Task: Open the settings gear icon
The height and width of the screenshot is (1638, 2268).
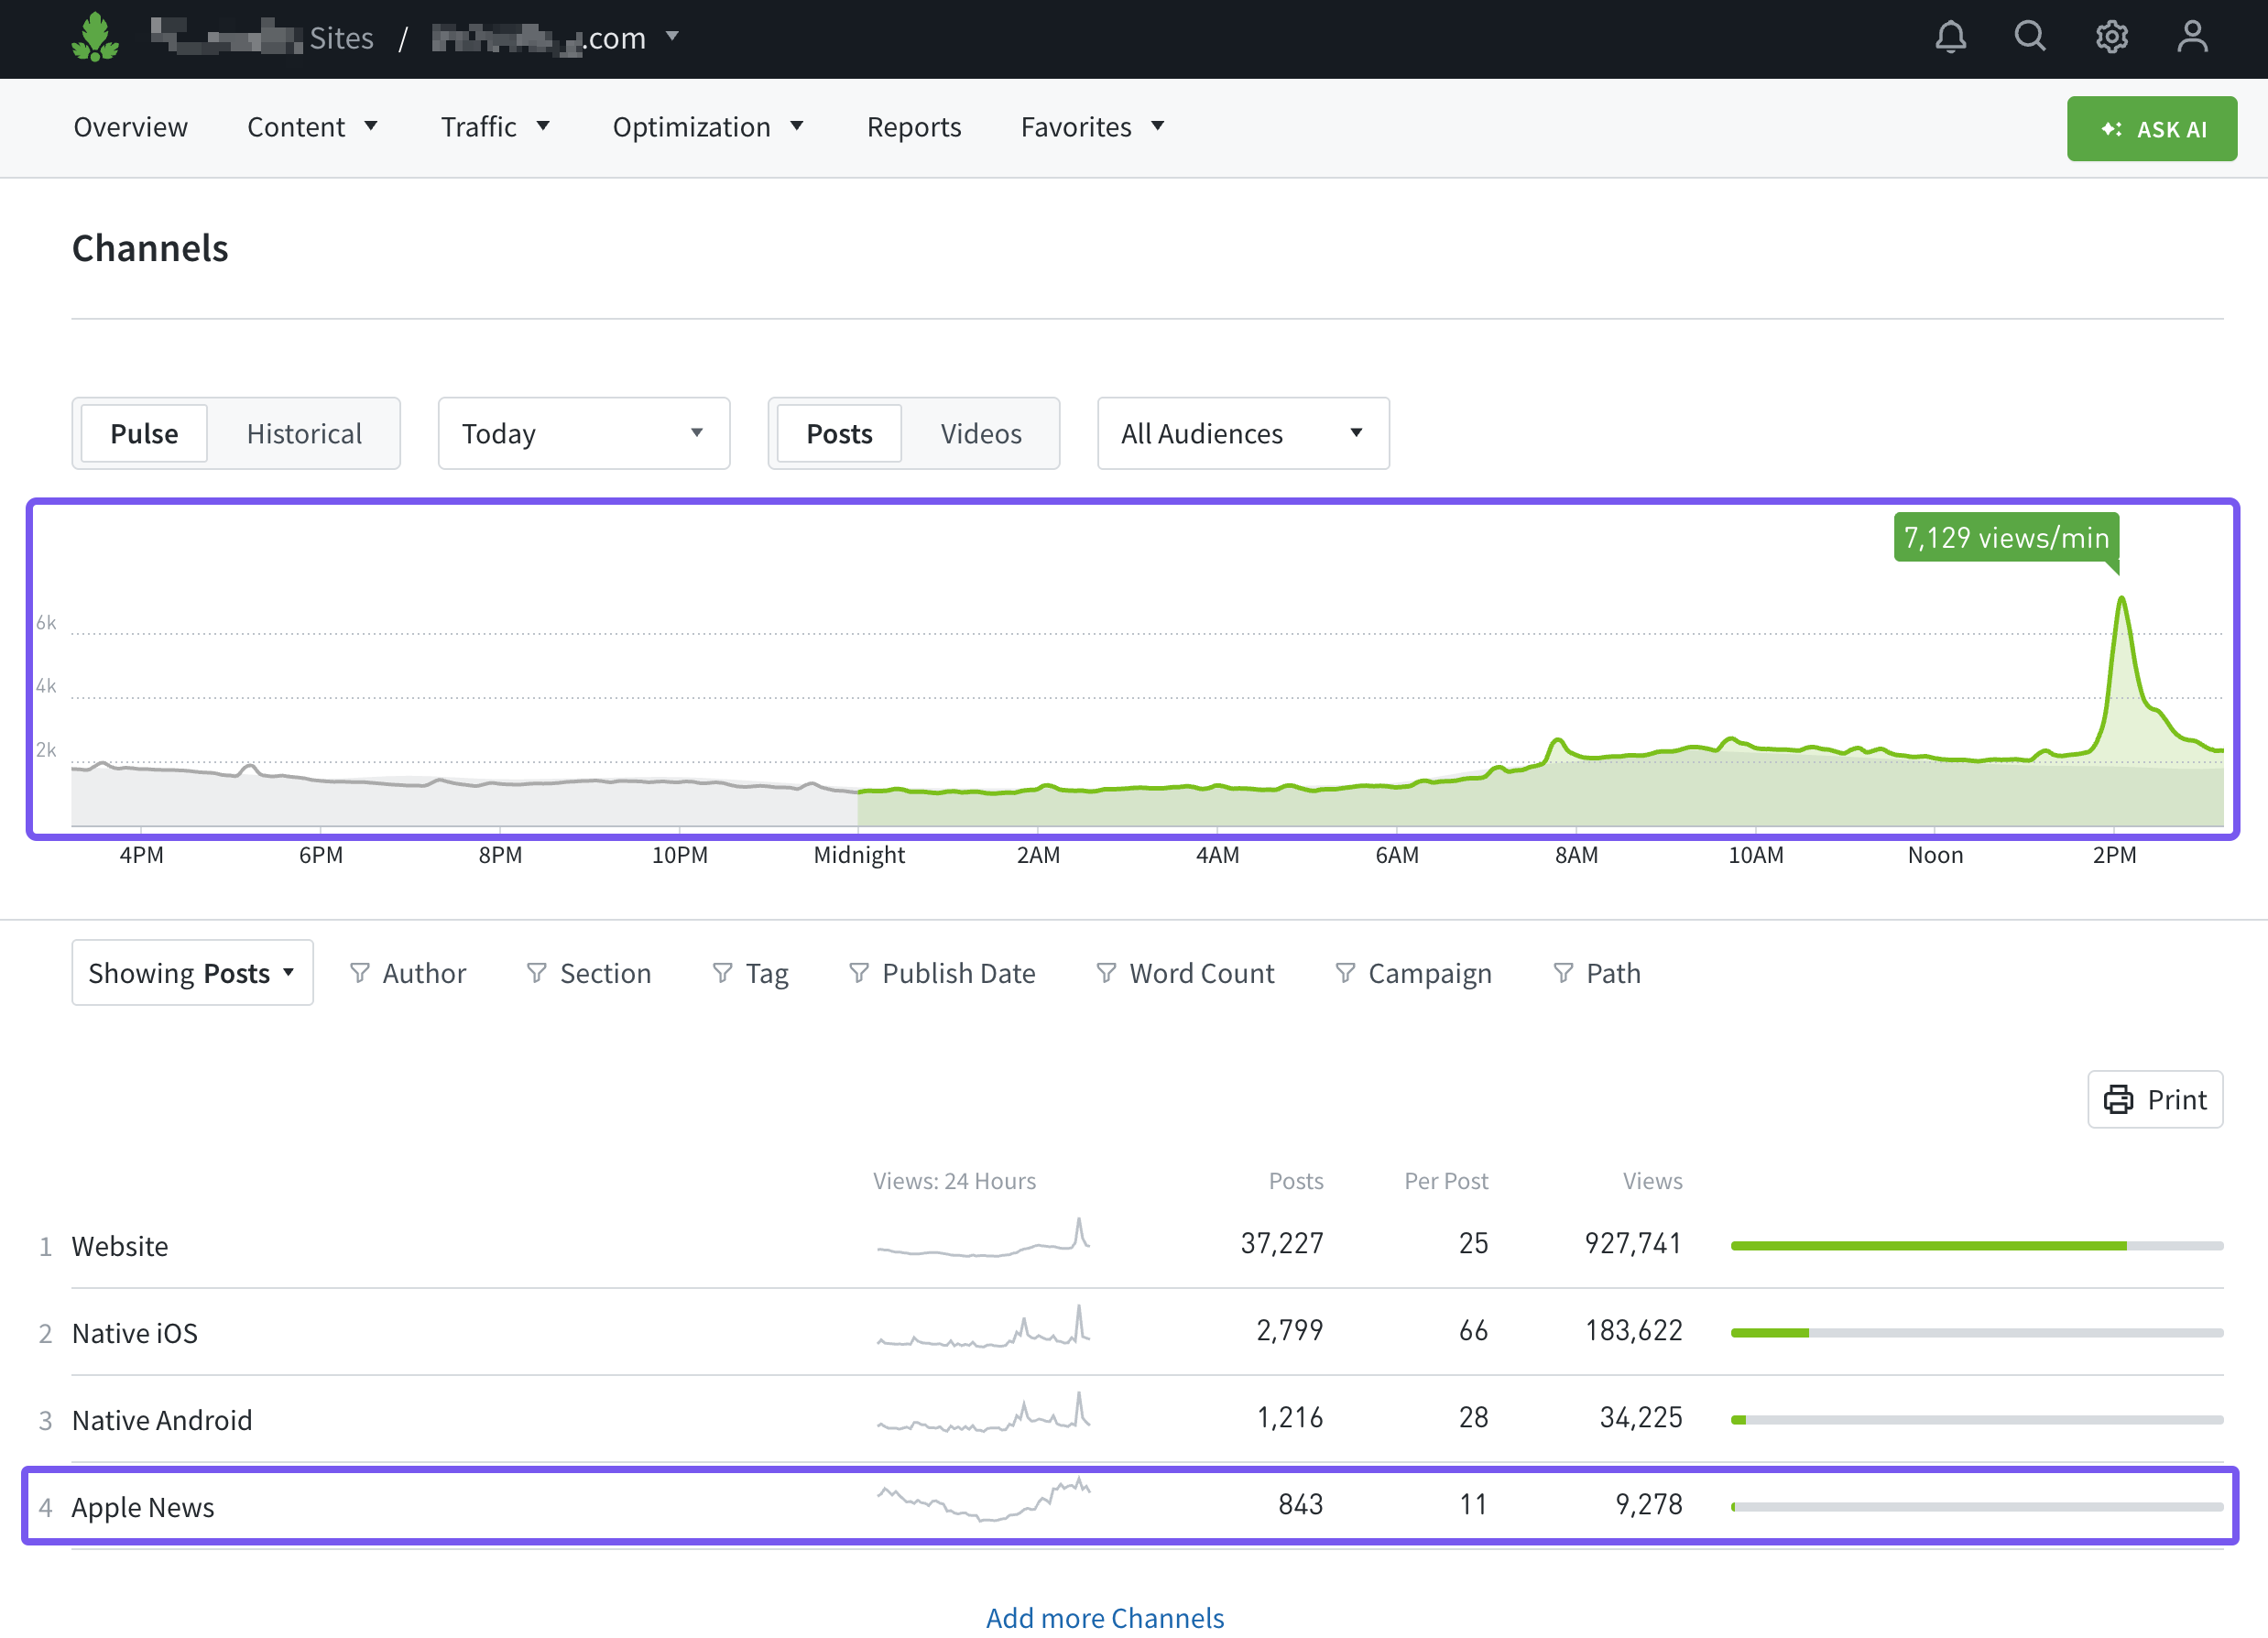Action: tap(2110, 37)
